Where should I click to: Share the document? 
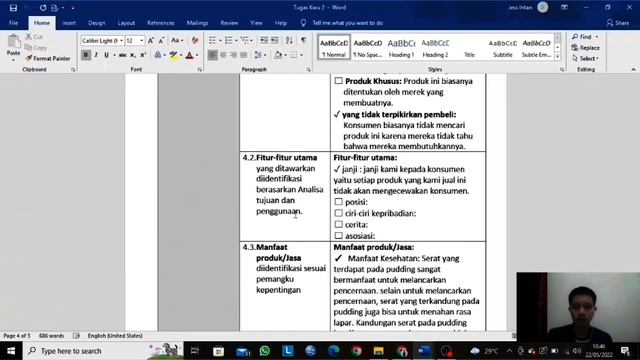618,23
